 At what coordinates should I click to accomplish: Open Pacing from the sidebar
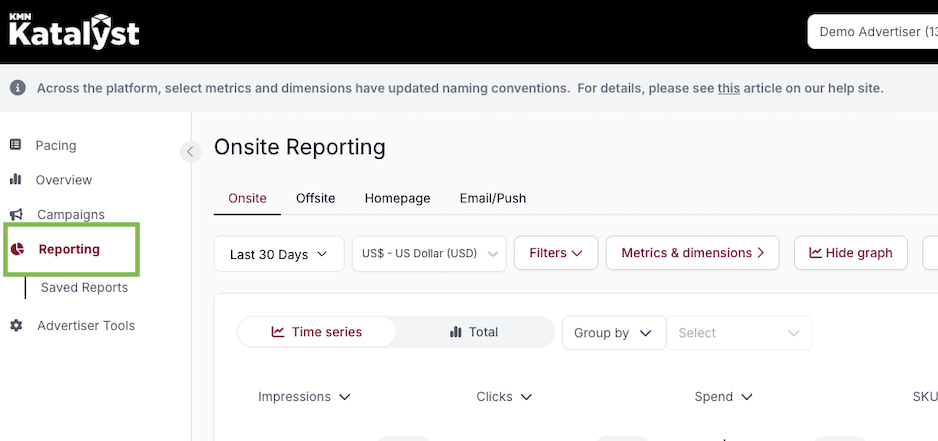pyautogui.click(x=56, y=145)
